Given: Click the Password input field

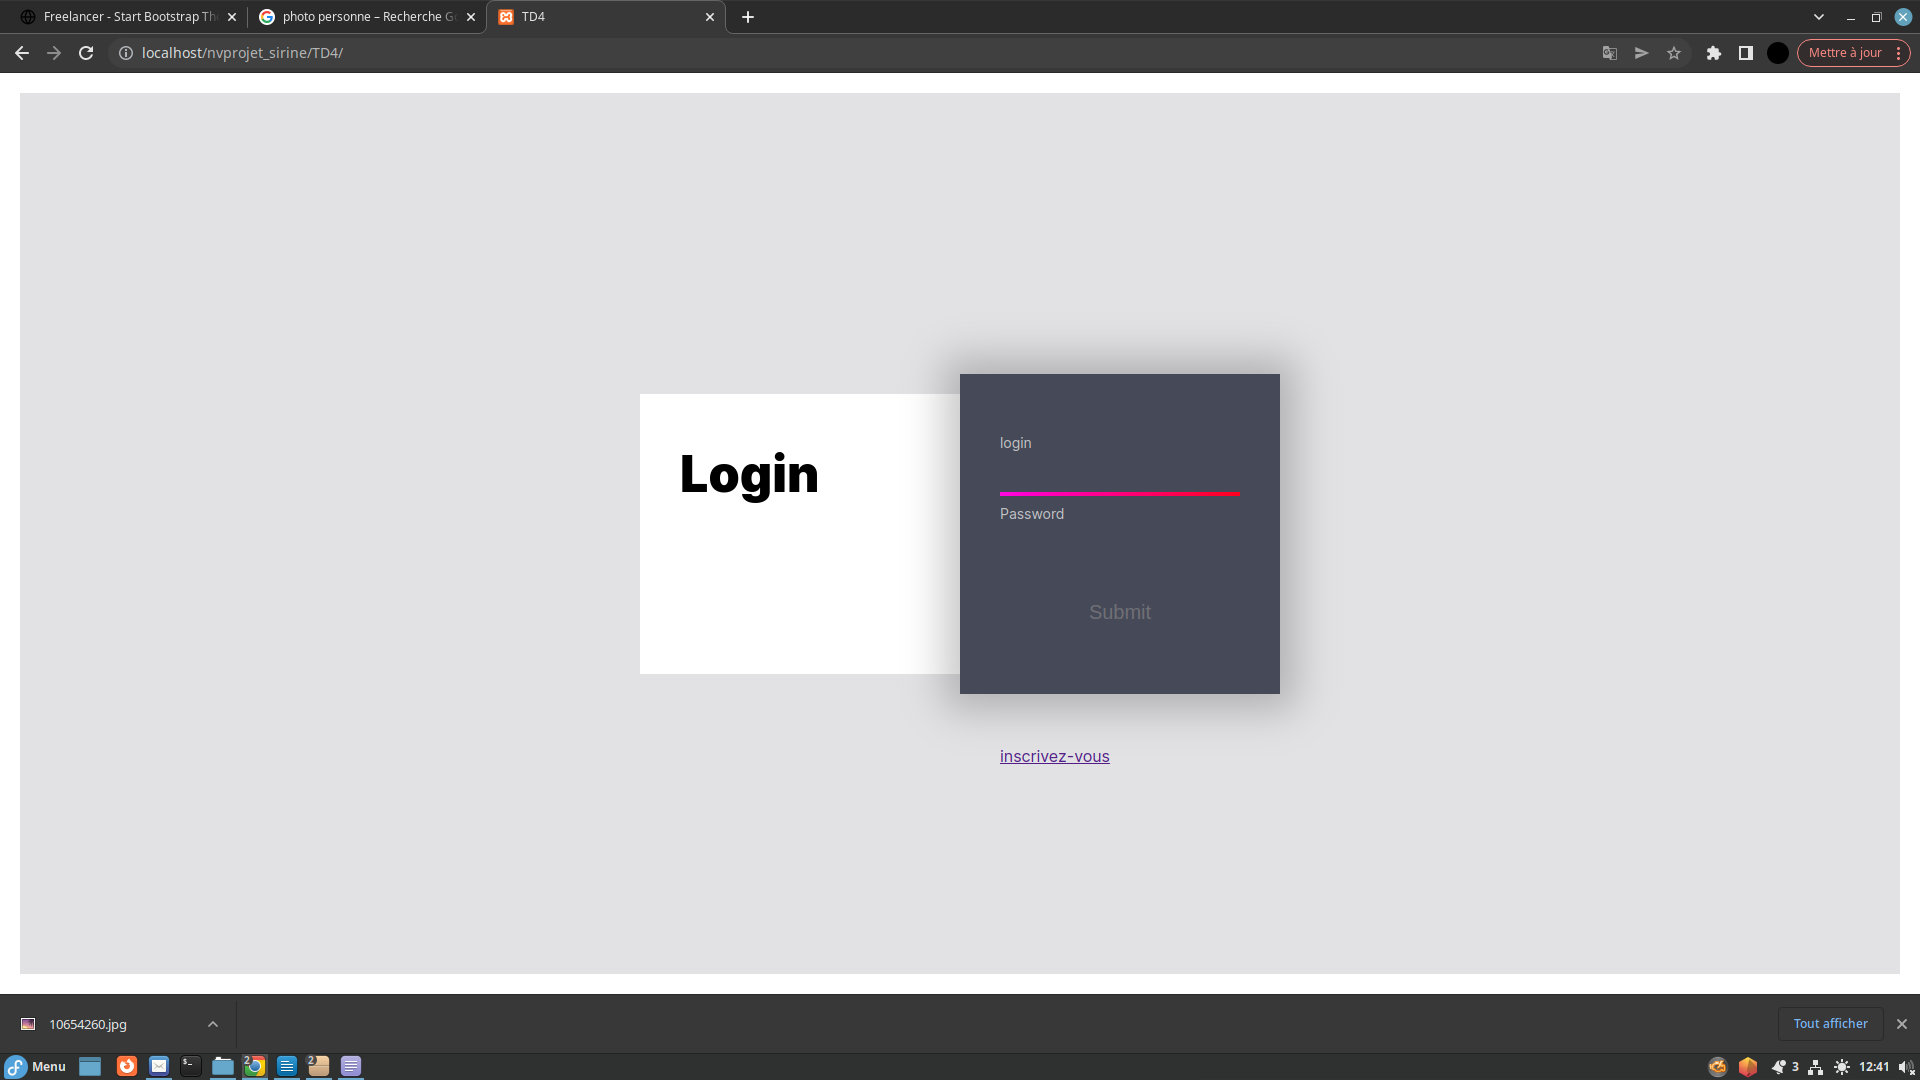Looking at the screenshot, I should (1119, 545).
